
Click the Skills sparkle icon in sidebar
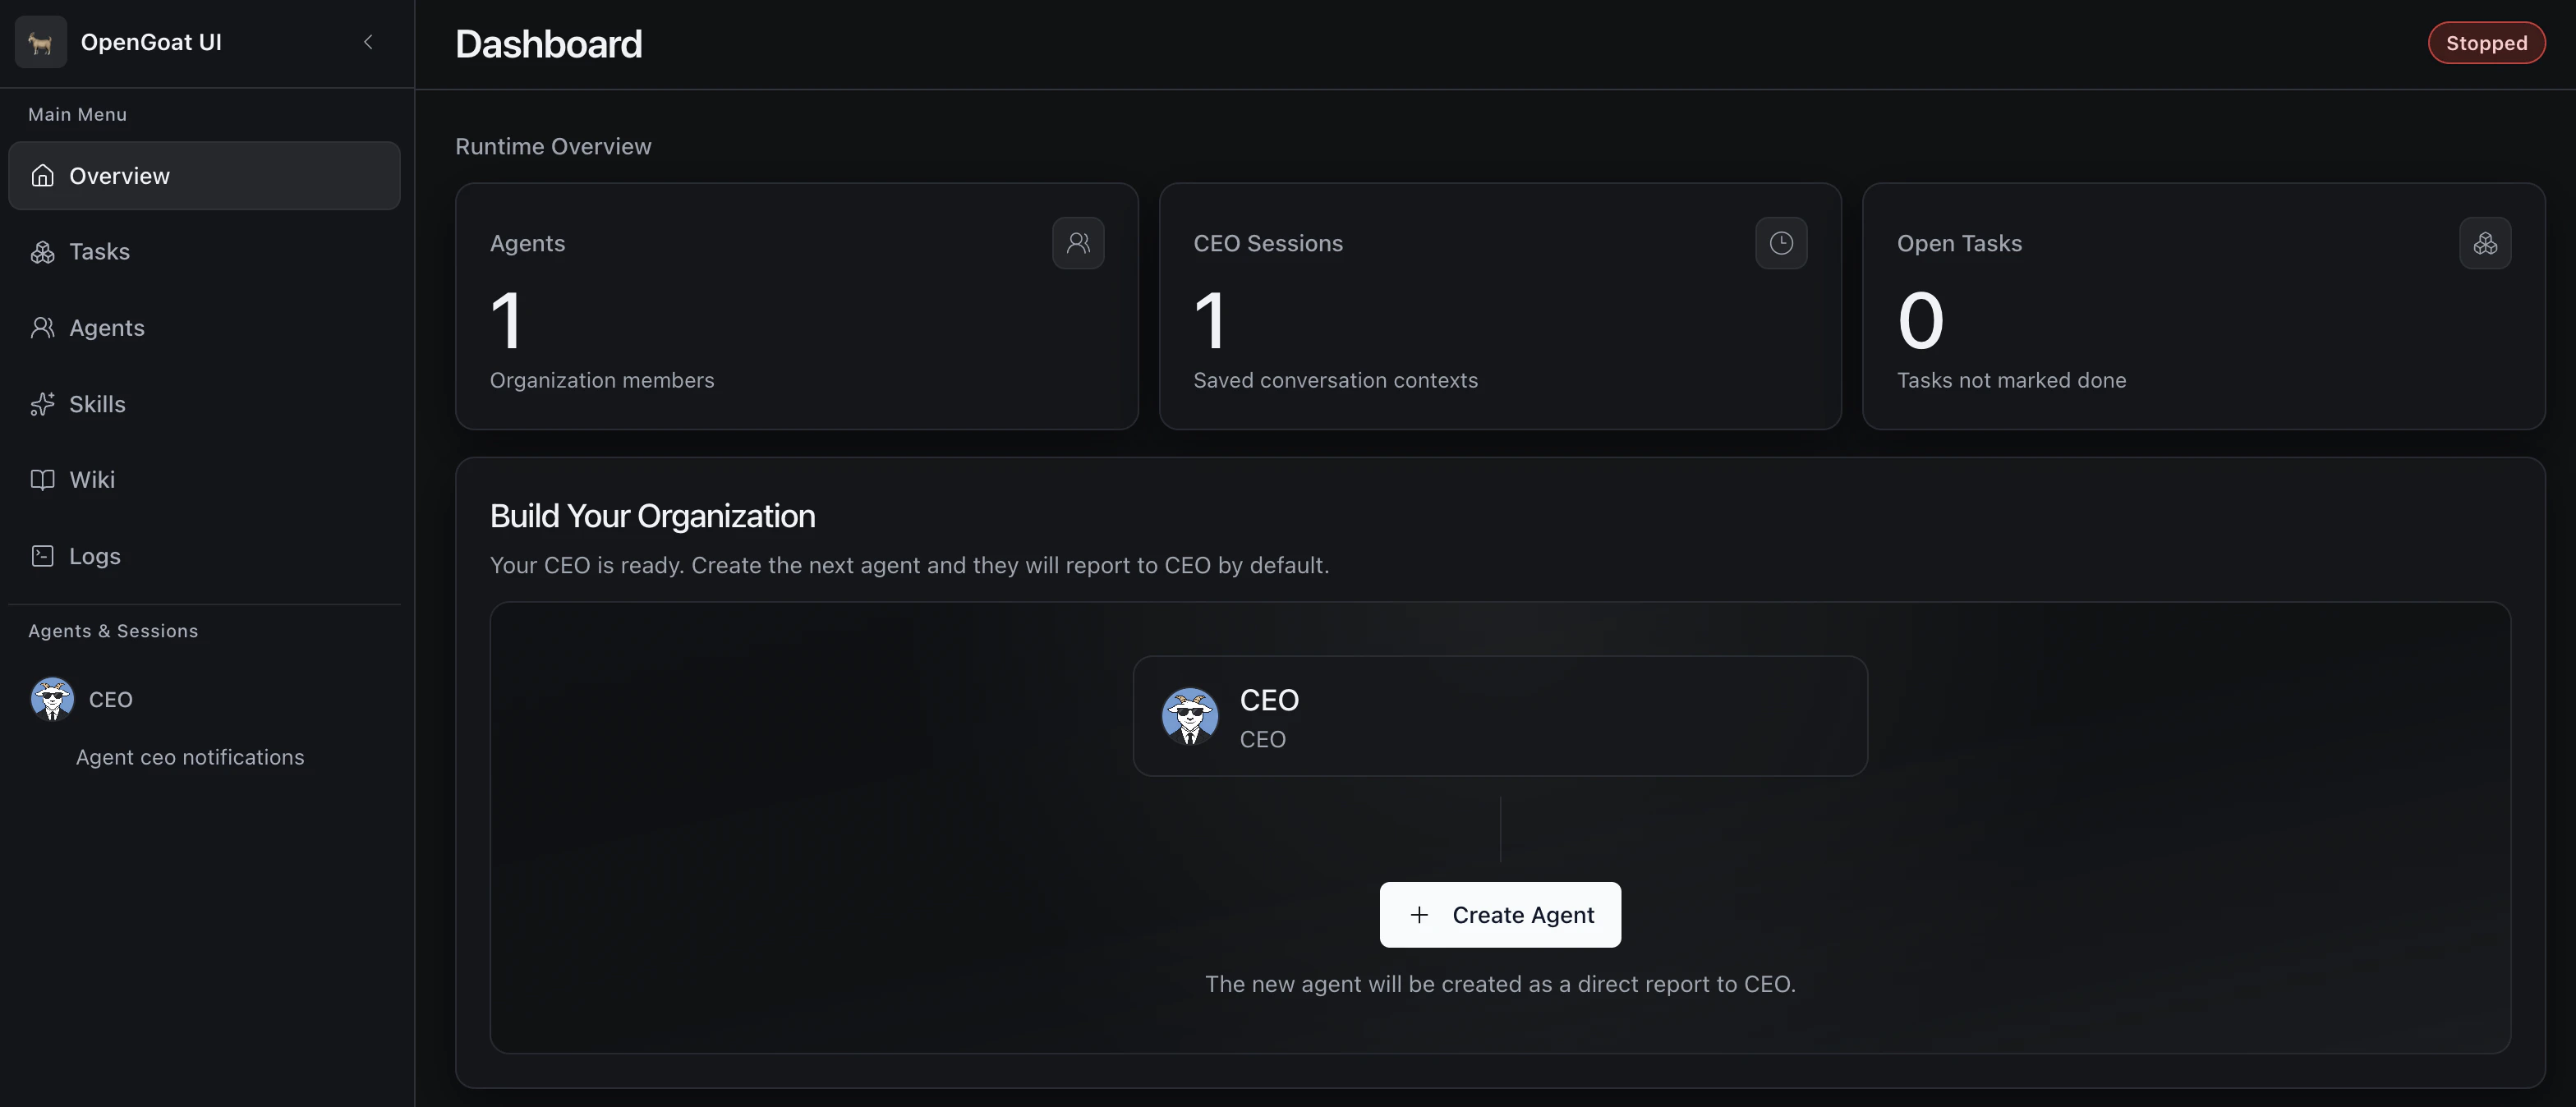point(42,404)
